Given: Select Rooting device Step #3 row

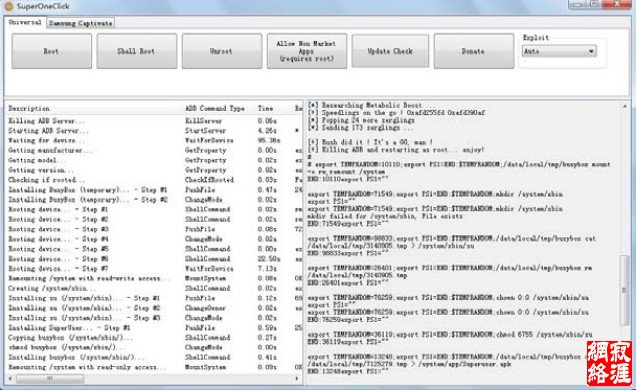Looking at the screenshot, I should click(x=154, y=229).
